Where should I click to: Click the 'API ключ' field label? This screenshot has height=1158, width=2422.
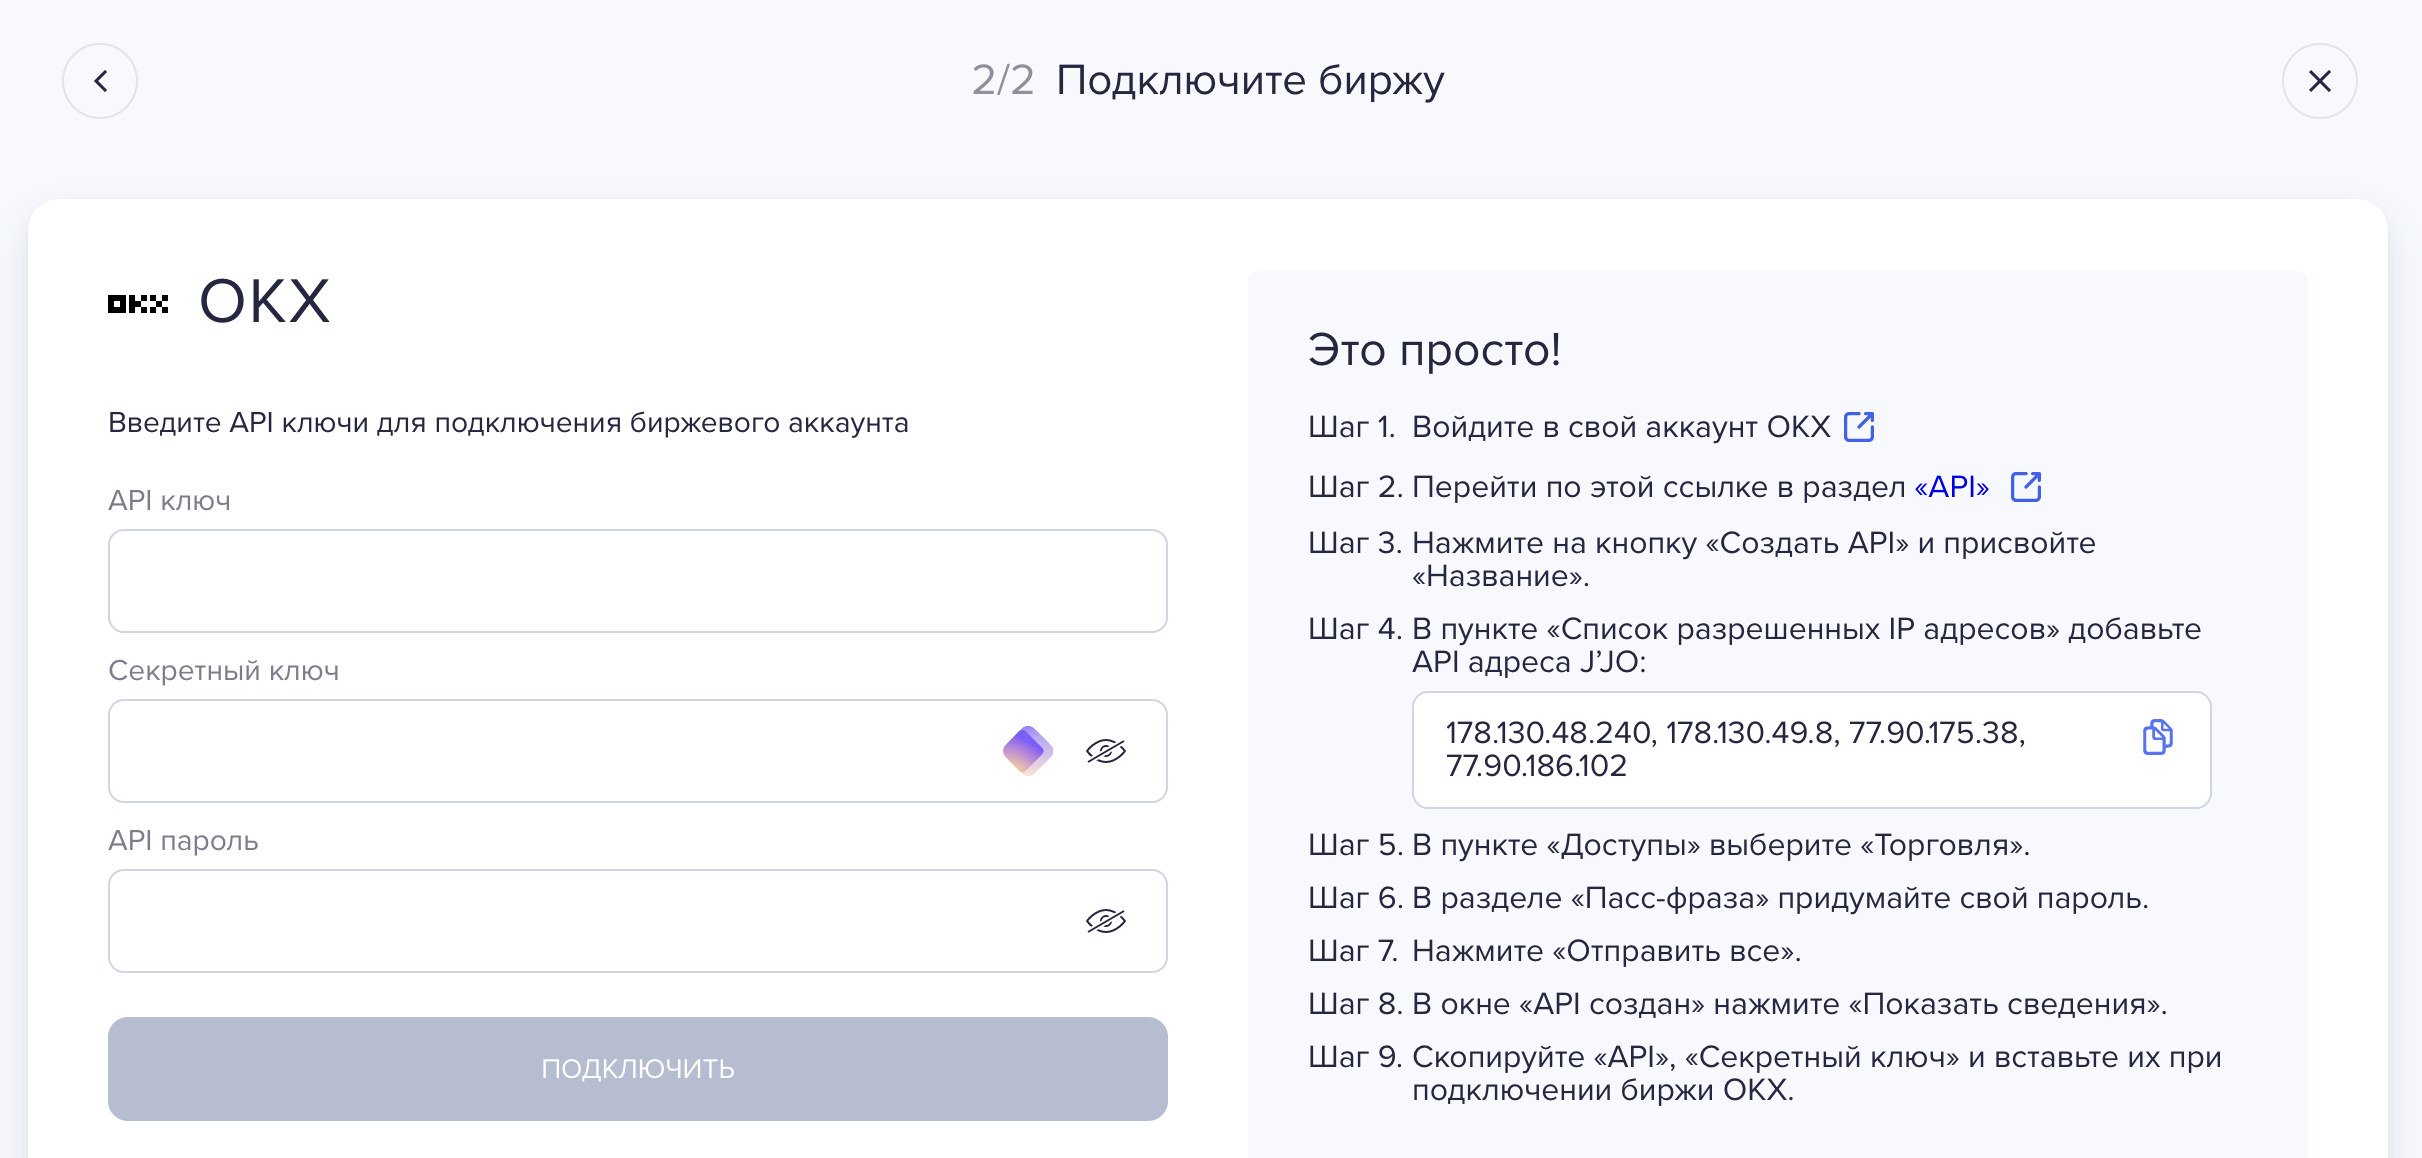(x=169, y=500)
